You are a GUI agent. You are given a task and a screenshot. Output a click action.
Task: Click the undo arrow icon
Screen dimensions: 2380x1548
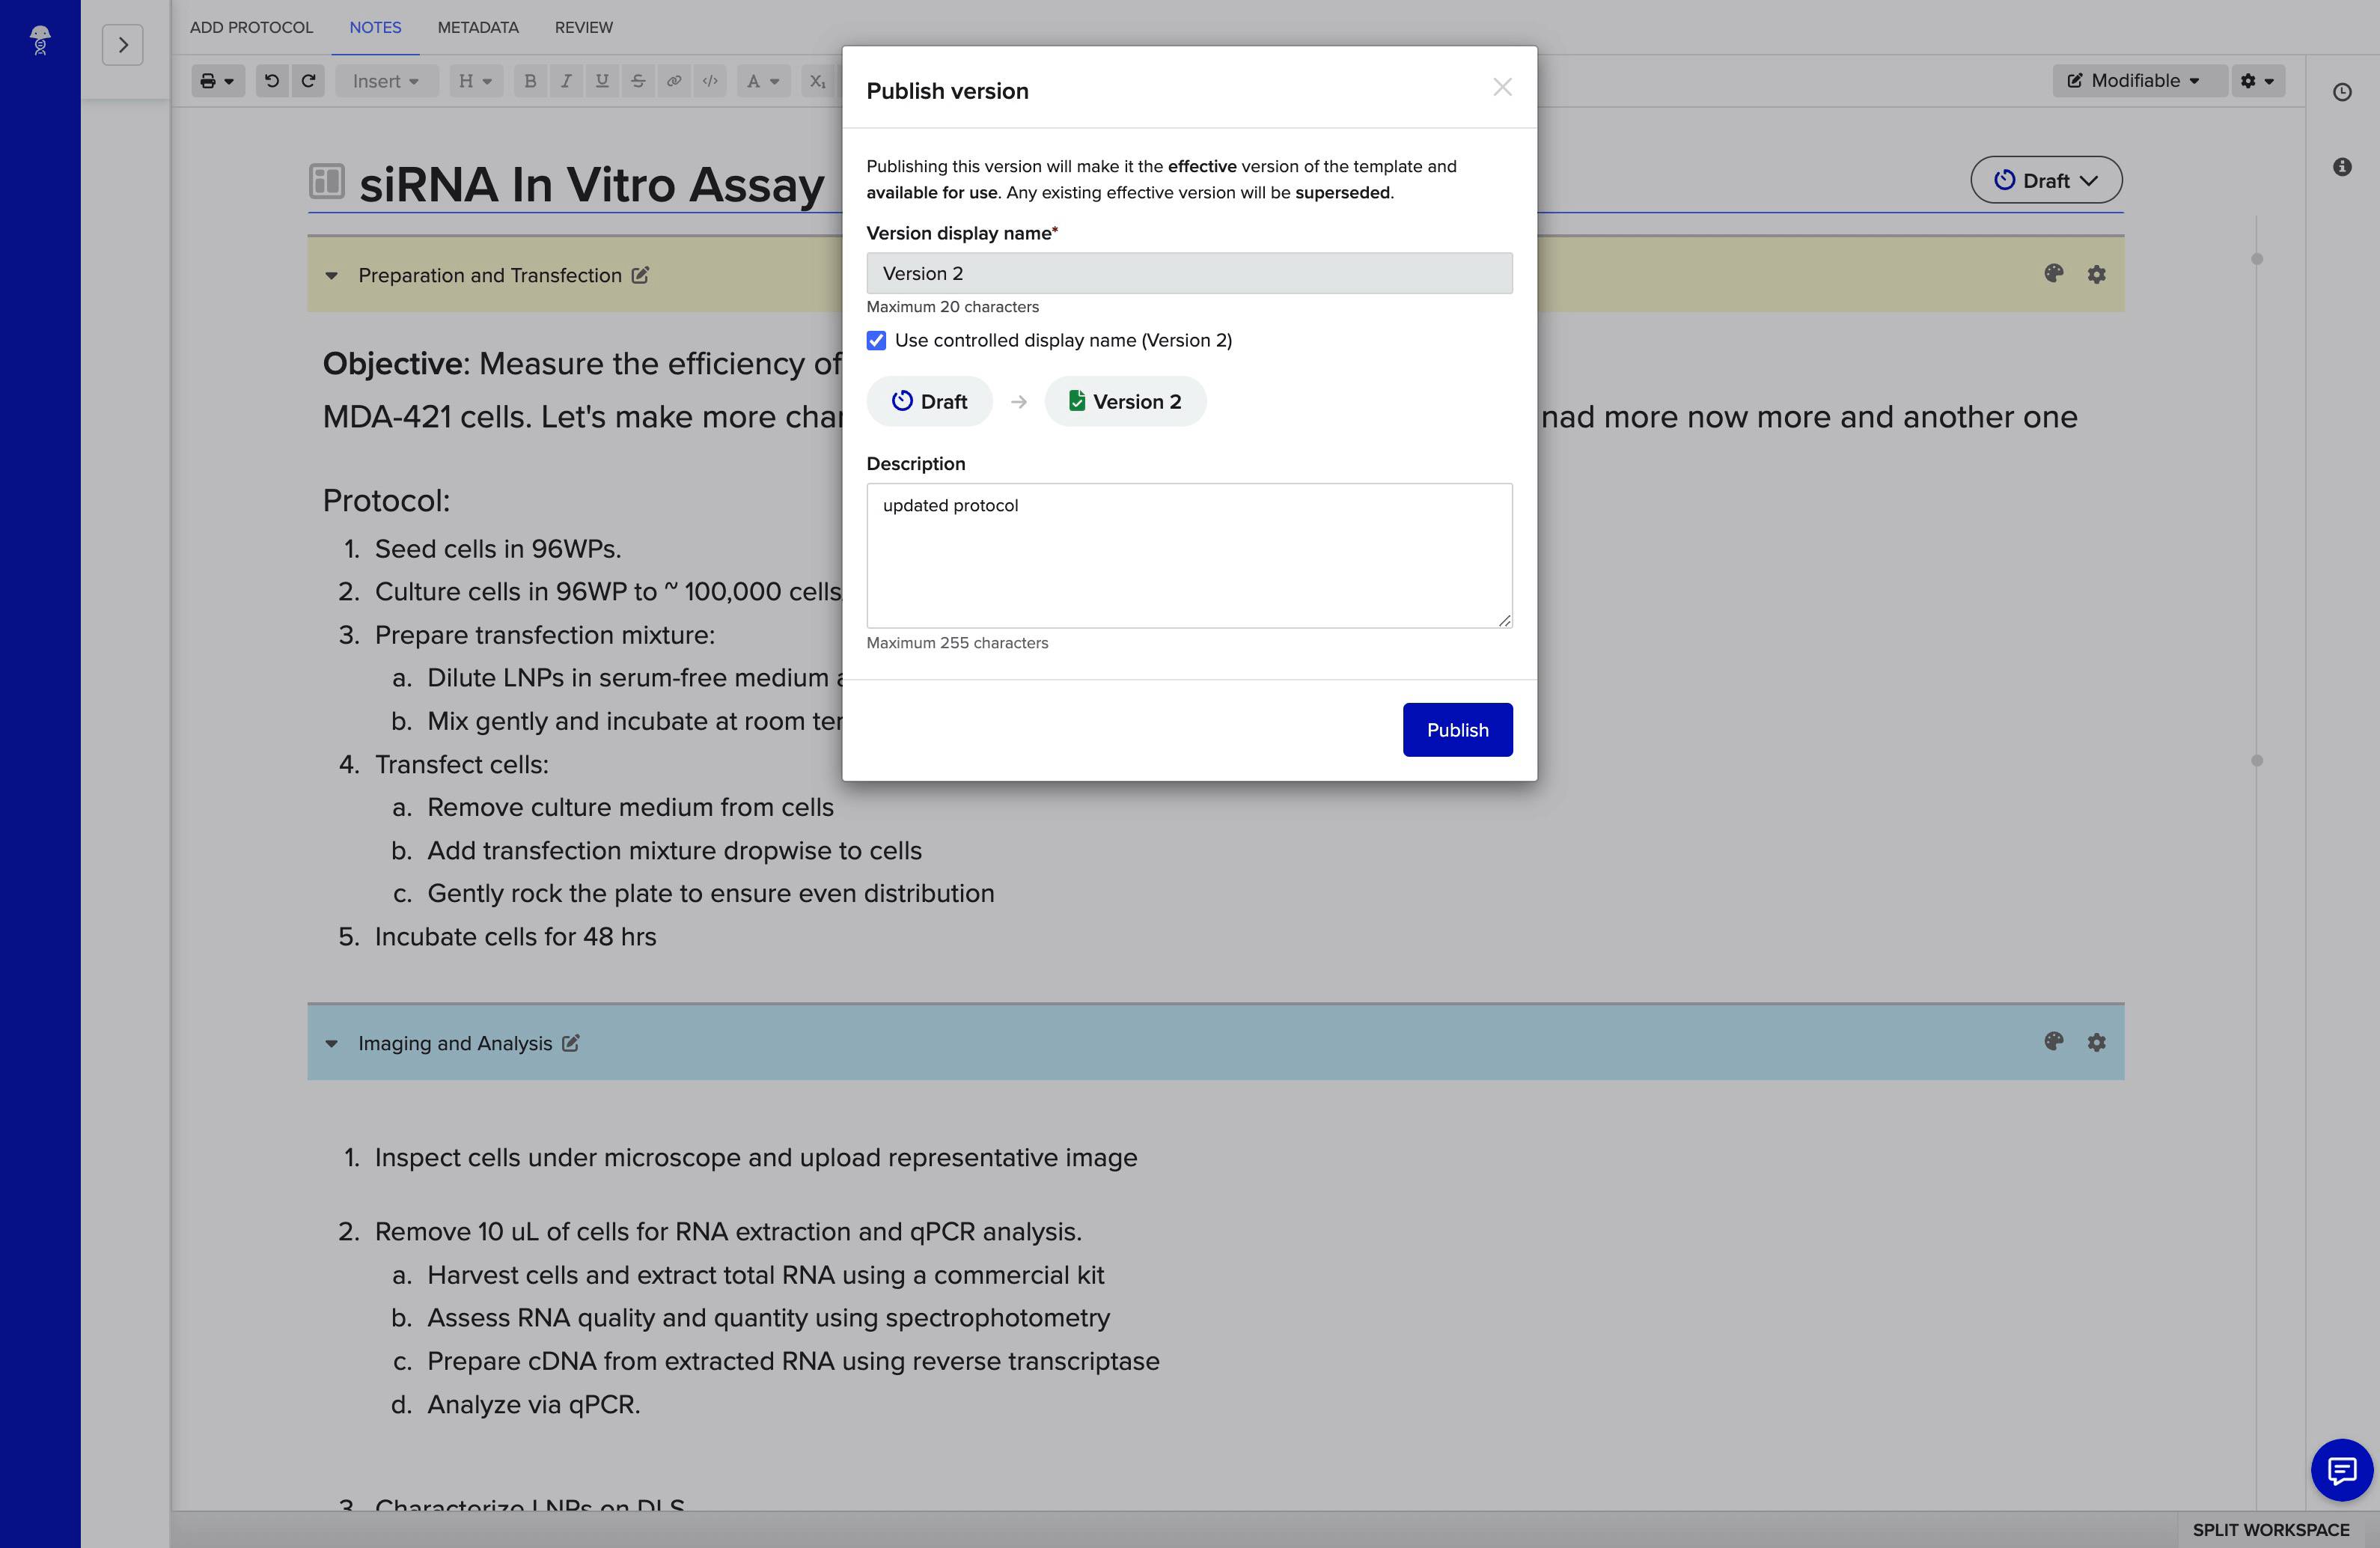pyautogui.click(x=271, y=81)
